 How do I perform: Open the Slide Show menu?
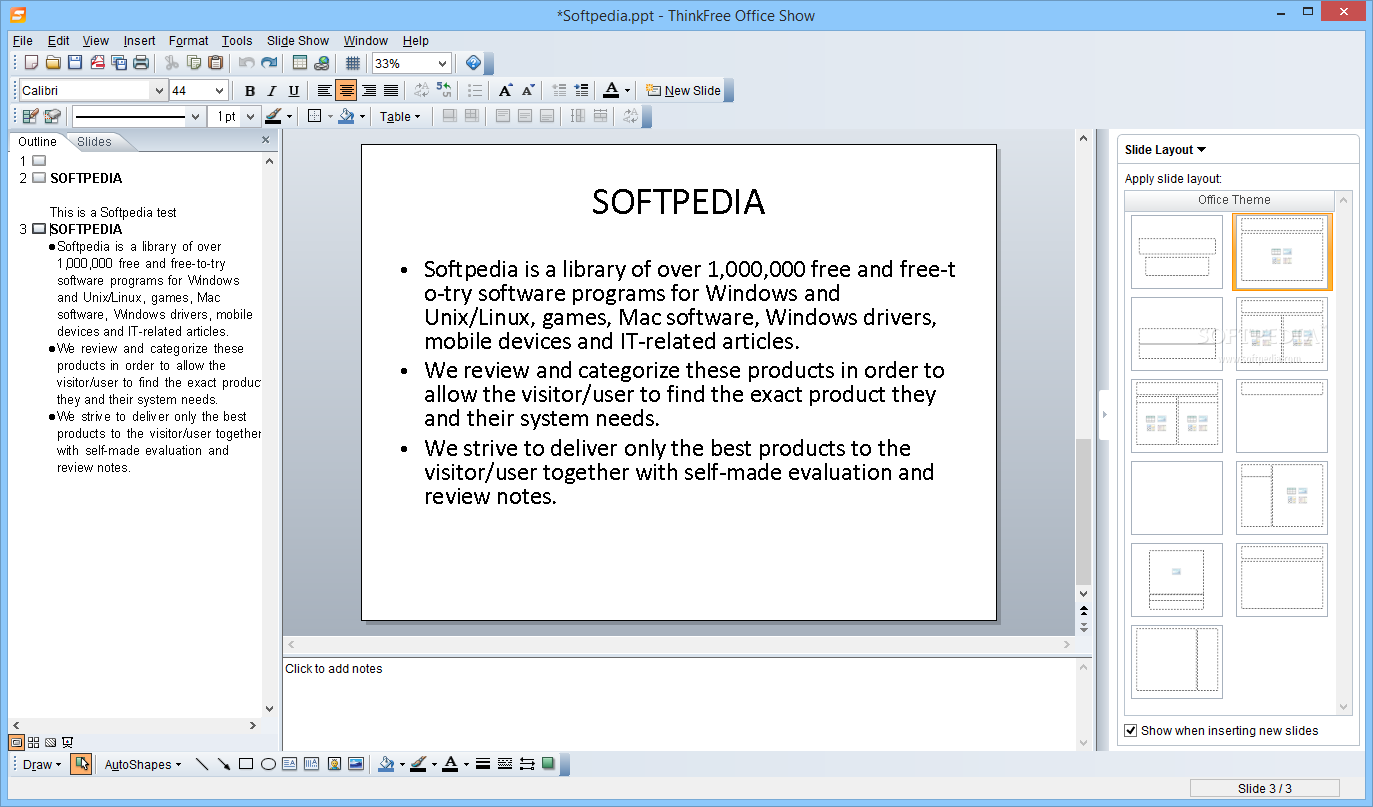(297, 41)
